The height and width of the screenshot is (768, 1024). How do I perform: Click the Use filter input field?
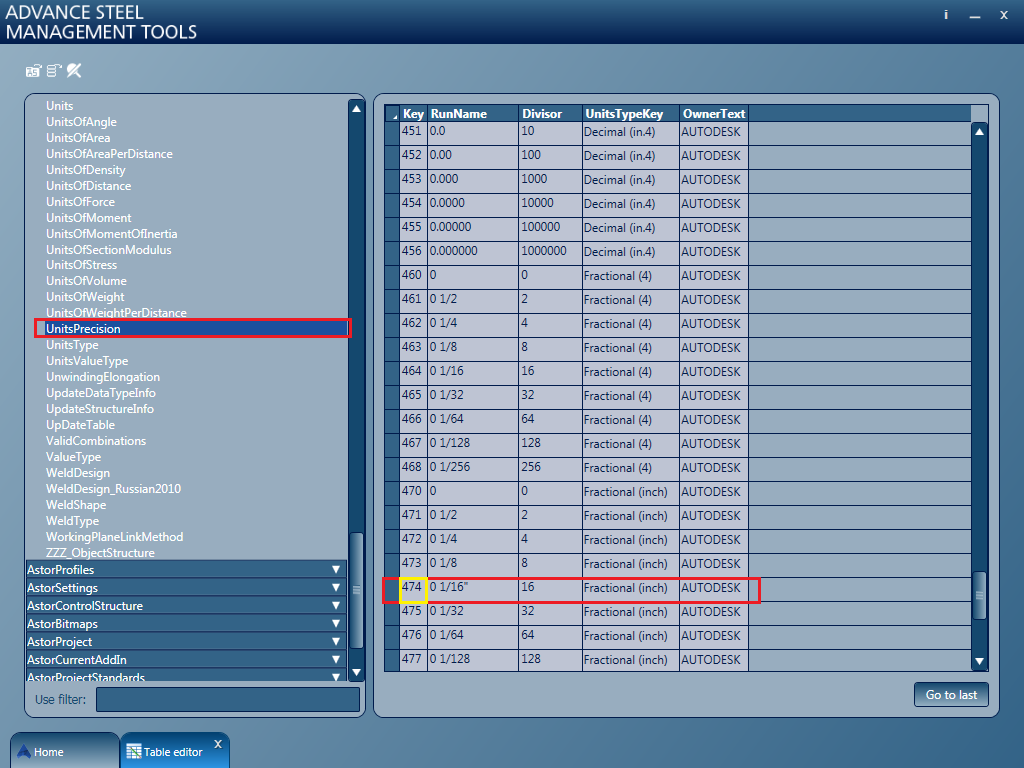tap(228, 699)
